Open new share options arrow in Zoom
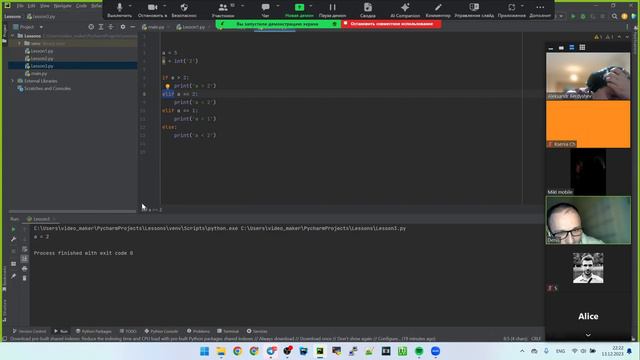The height and width of the screenshot is (360, 640). (311, 6)
